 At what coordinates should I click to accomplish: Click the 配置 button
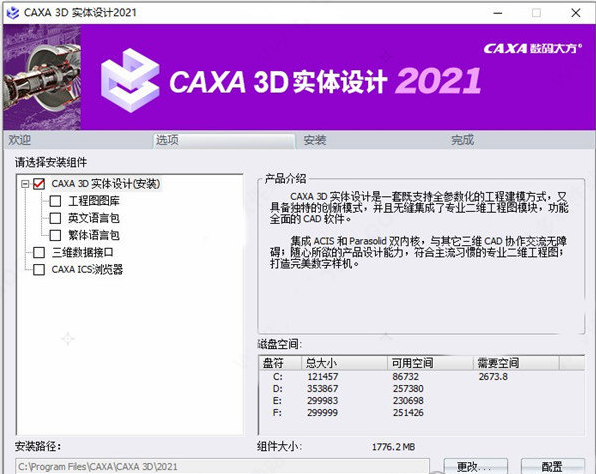point(552,466)
